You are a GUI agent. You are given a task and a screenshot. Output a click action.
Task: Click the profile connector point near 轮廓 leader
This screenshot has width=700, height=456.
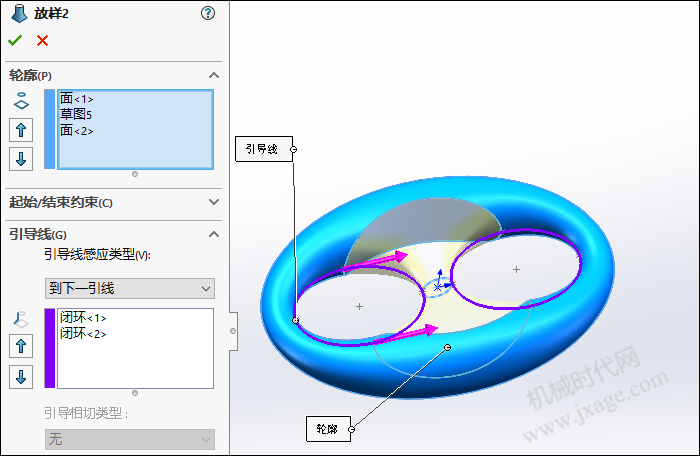448,347
